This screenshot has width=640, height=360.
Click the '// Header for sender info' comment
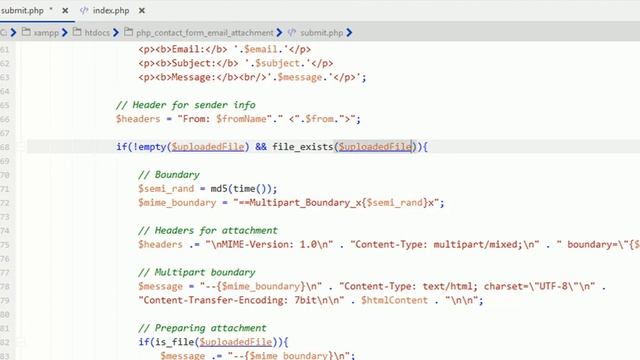[x=186, y=105]
